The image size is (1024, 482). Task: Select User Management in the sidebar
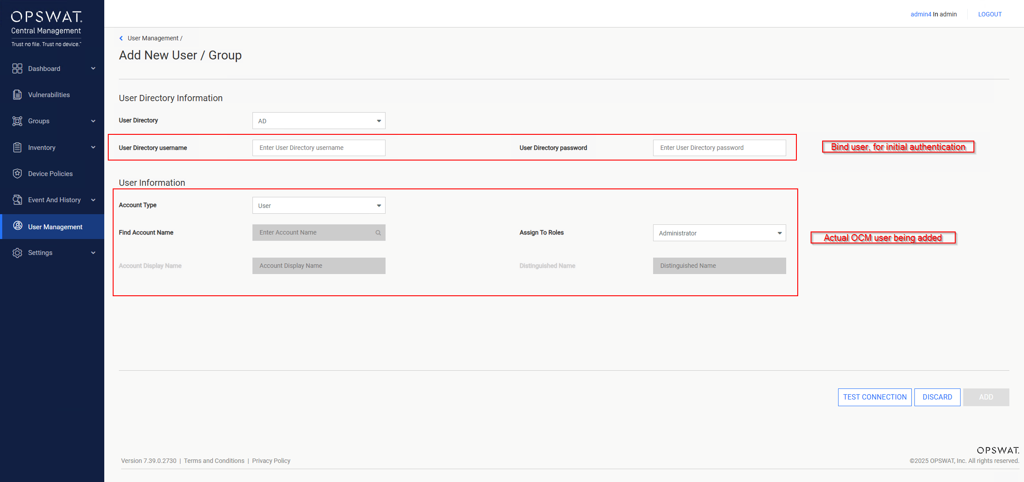pyautogui.click(x=52, y=227)
